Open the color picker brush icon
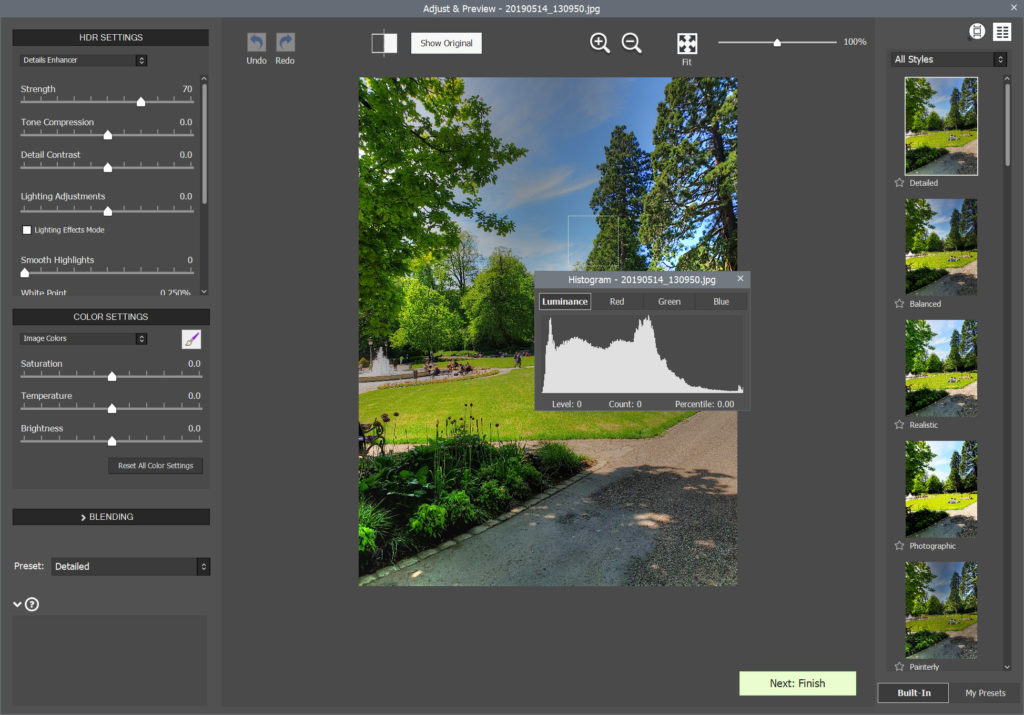 click(191, 339)
